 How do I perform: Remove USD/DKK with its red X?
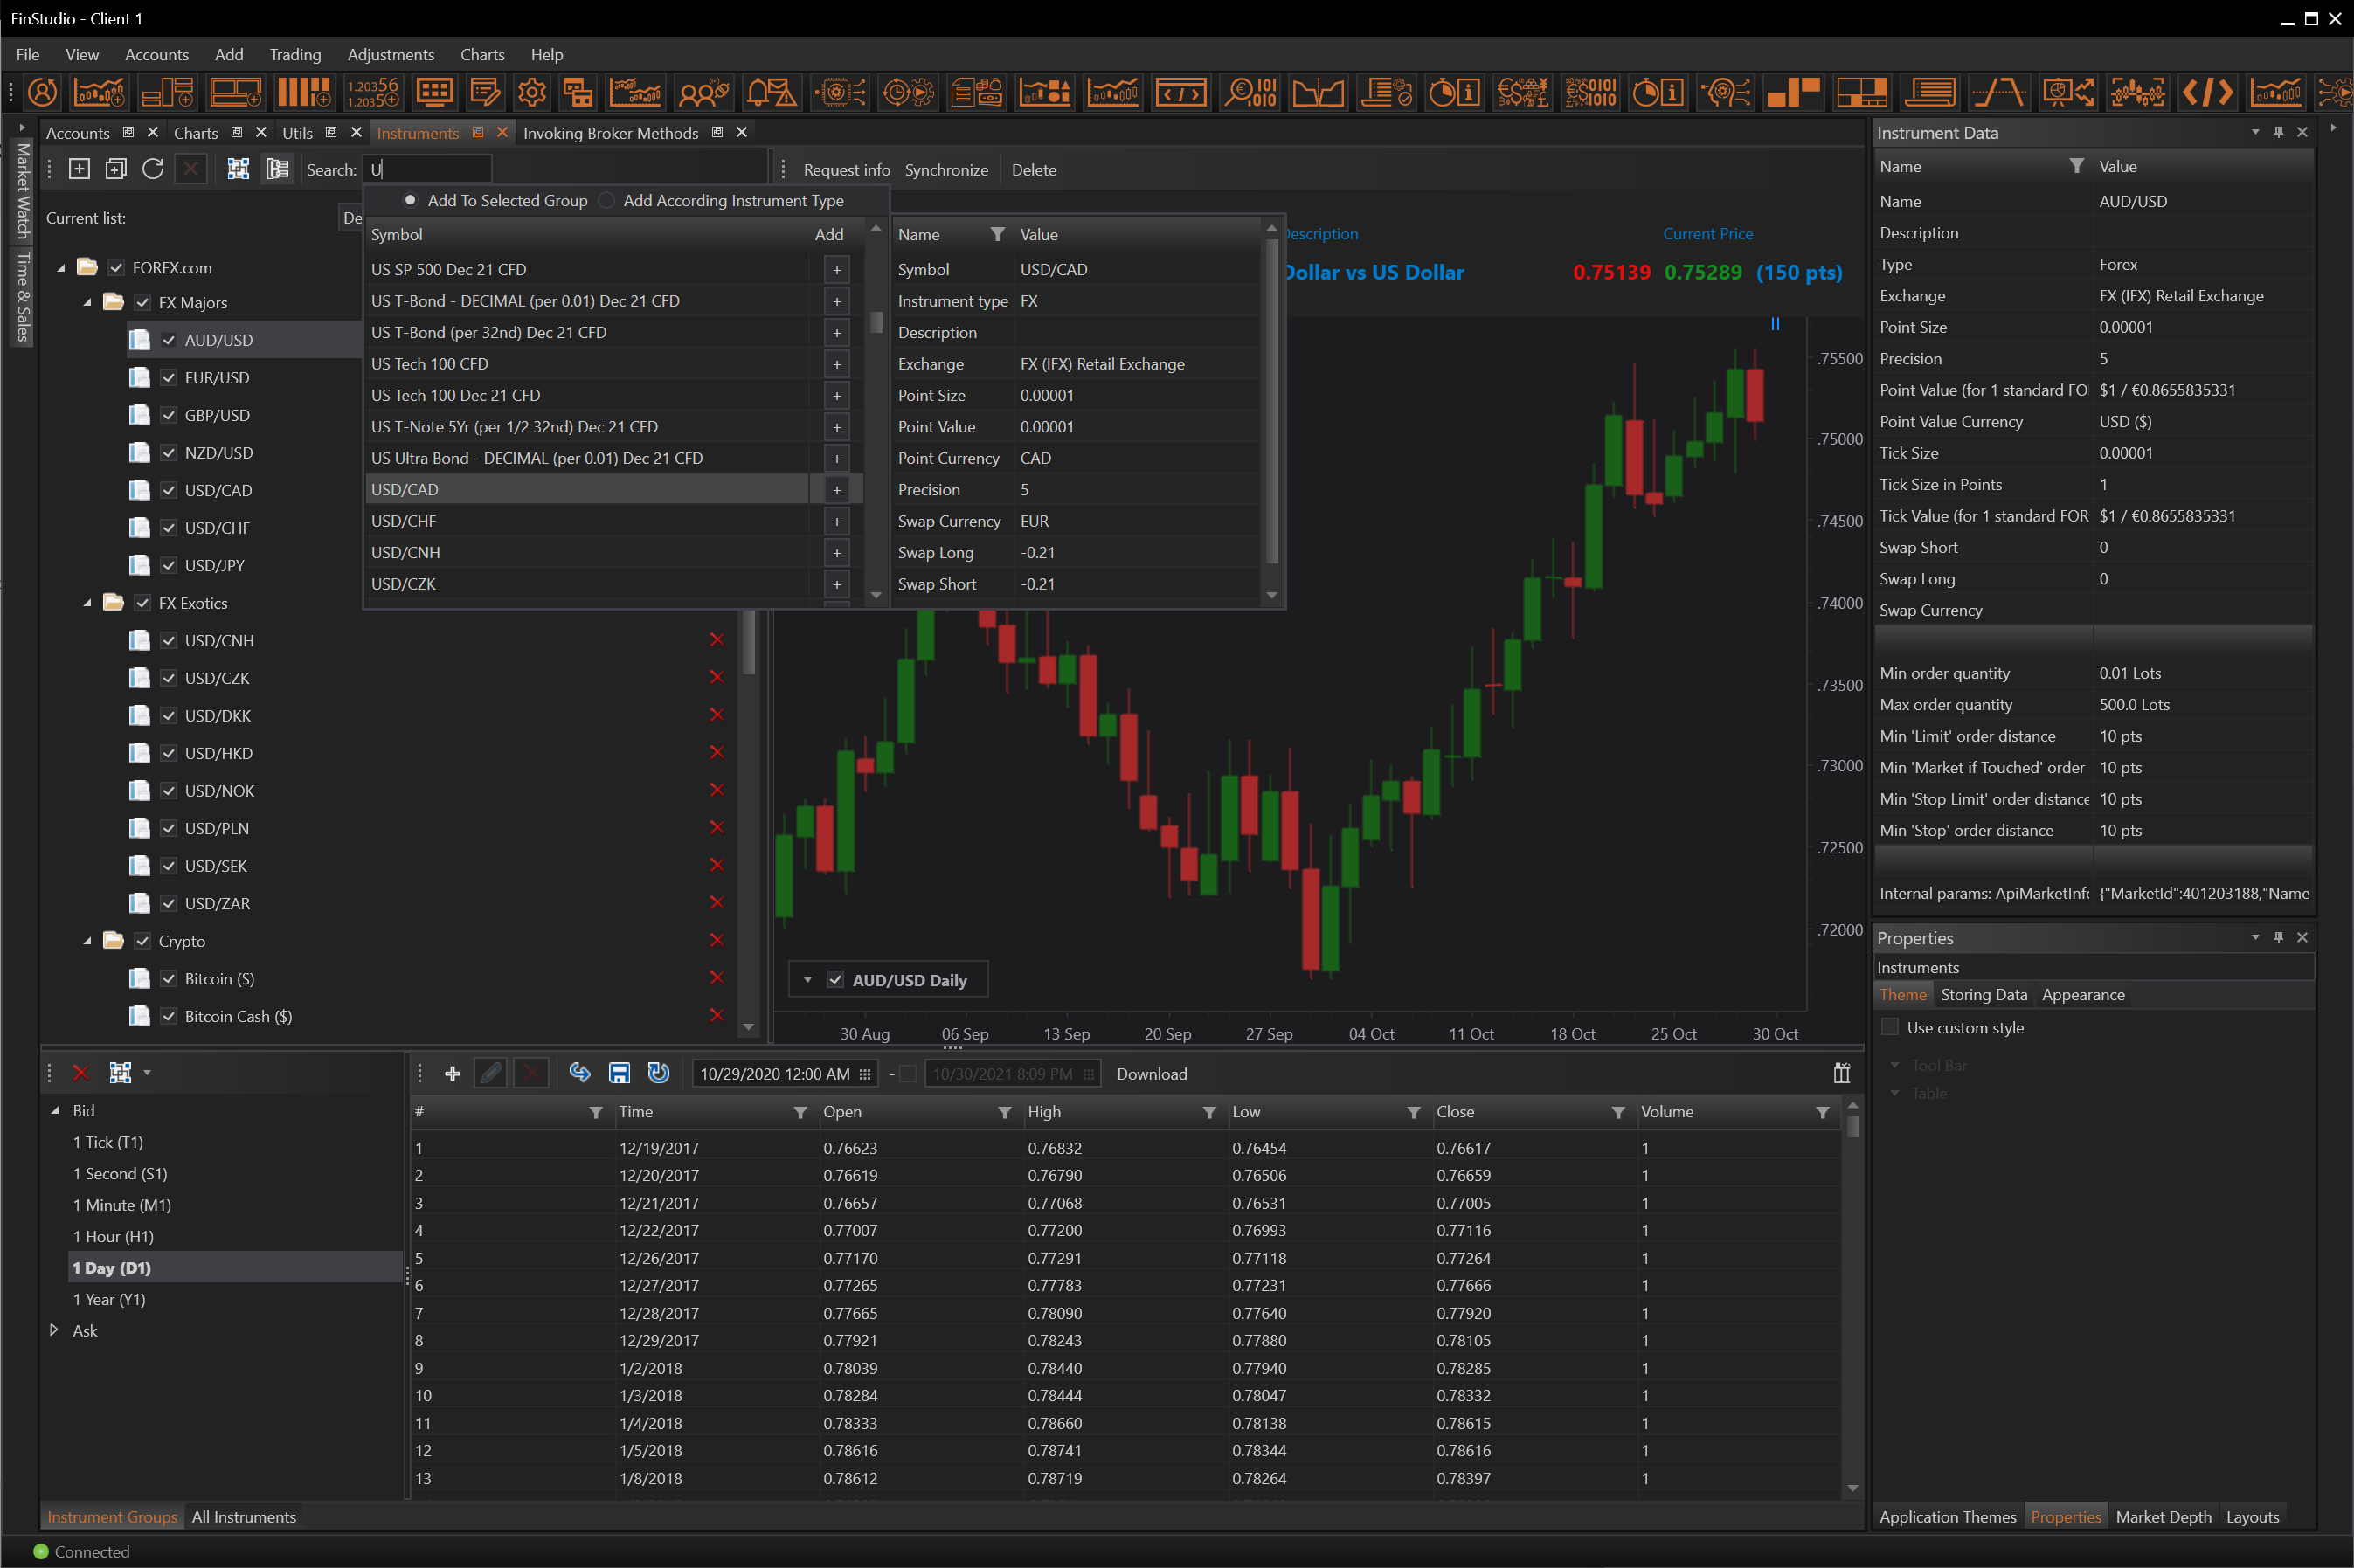pyautogui.click(x=716, y=715)
